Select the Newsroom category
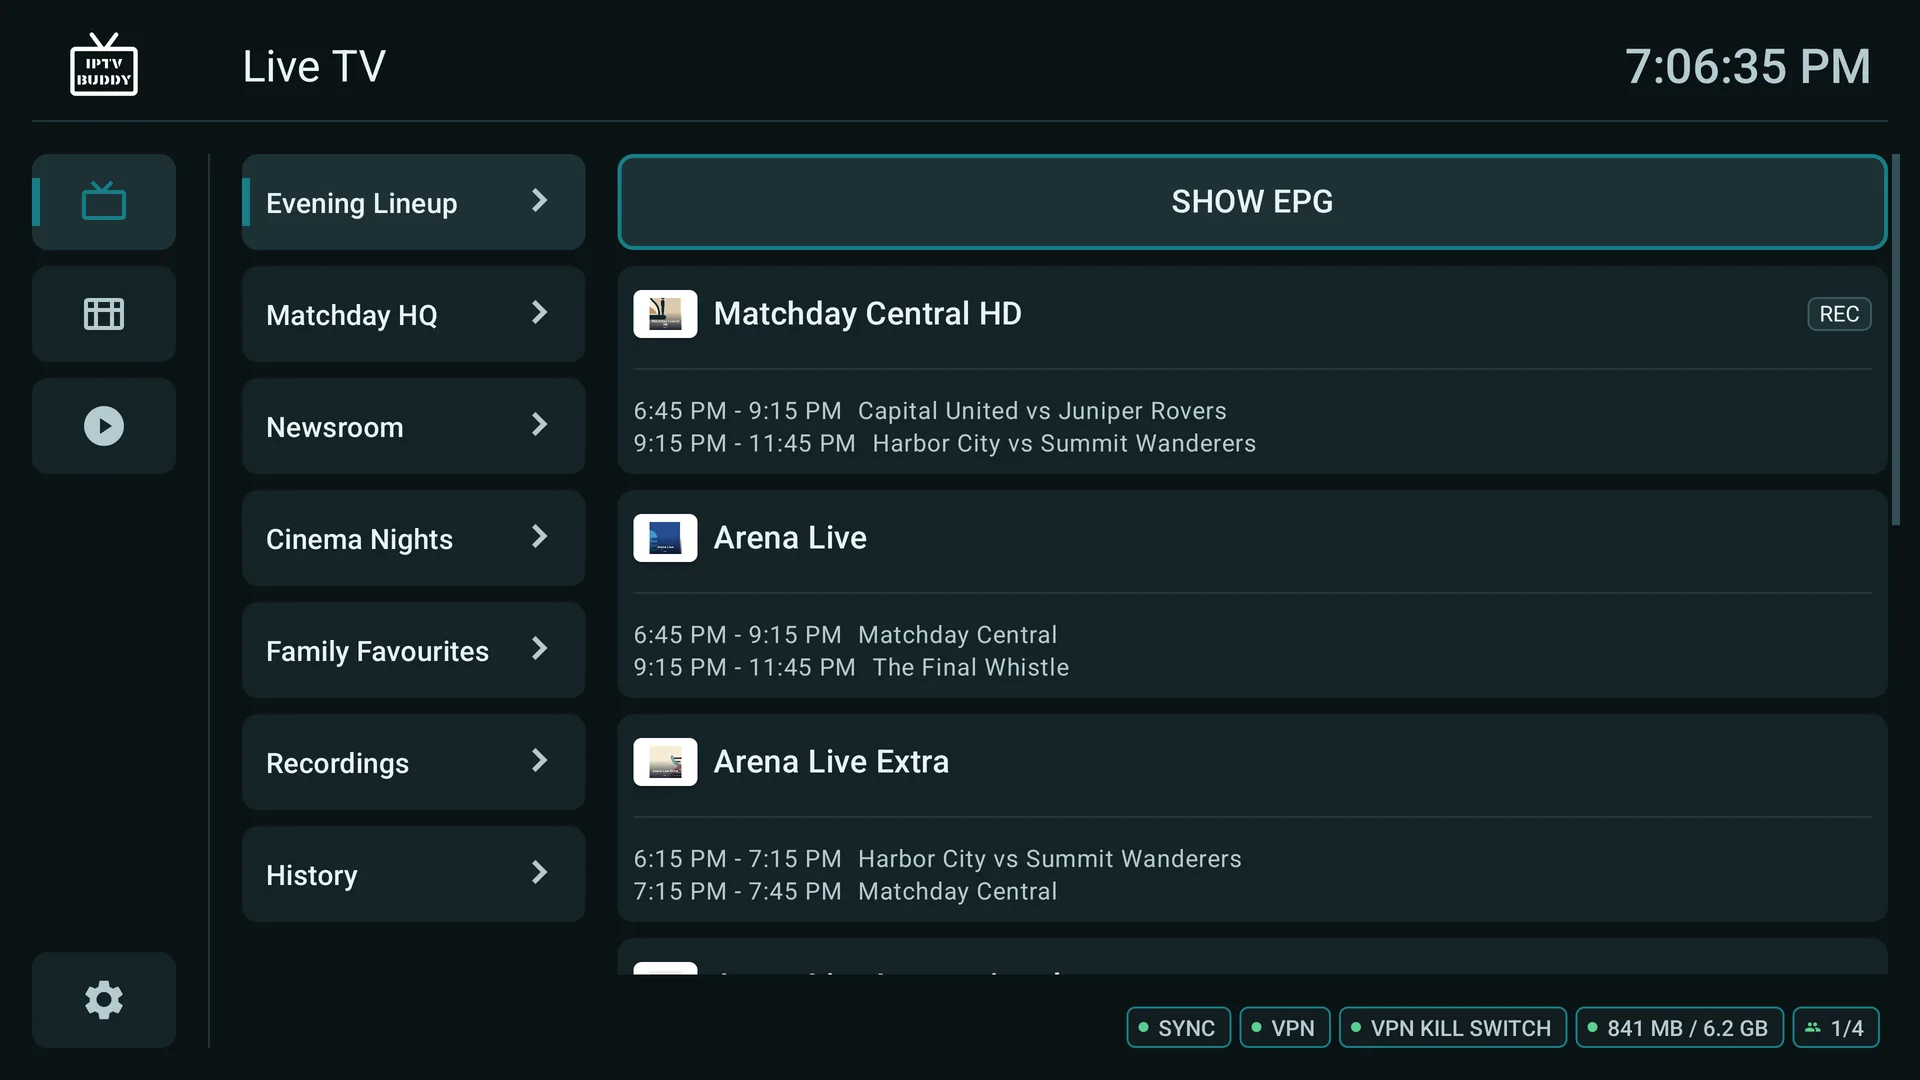The image size is (1920, 1080). 413,426
